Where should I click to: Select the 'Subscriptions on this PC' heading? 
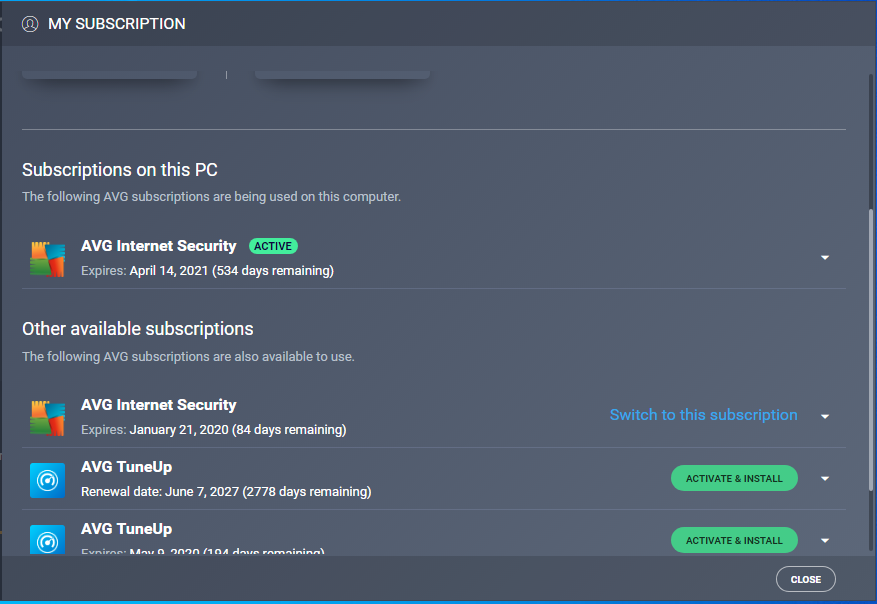pyautogui.click(x=120, y=169)
